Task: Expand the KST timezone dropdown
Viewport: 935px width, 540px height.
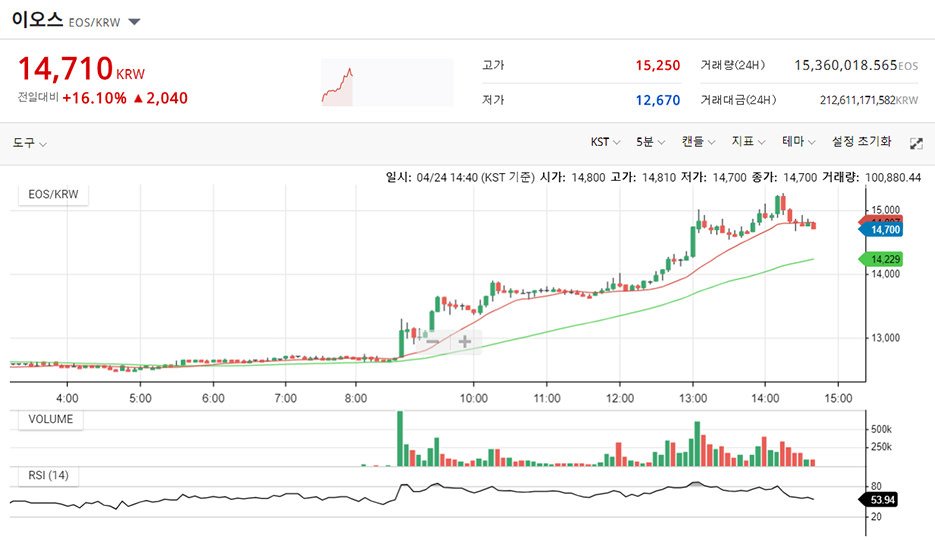Action: tap(606, 143)
